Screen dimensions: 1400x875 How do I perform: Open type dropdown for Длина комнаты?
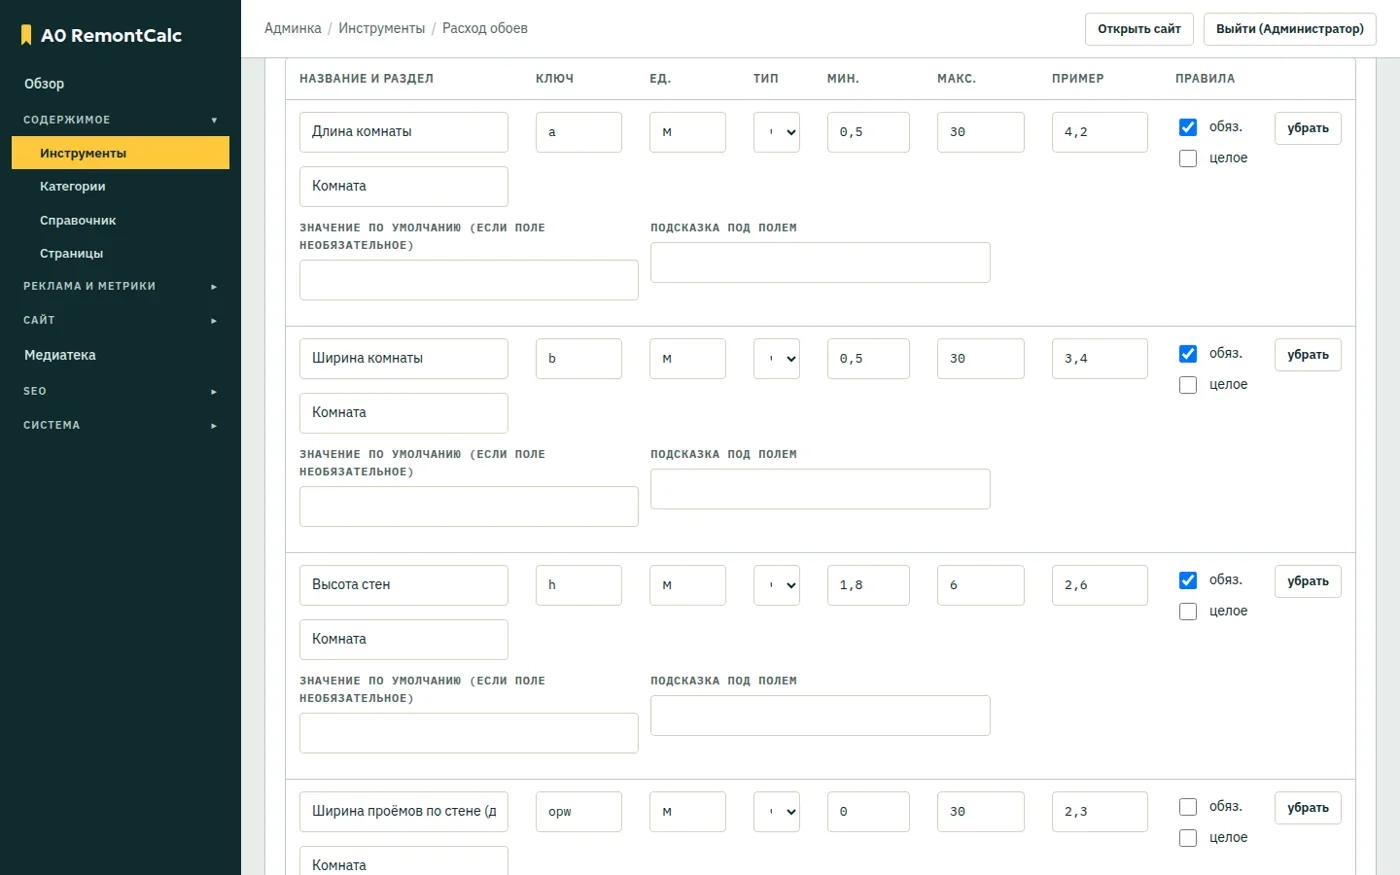pyautogui.click(x=777, y=132)
